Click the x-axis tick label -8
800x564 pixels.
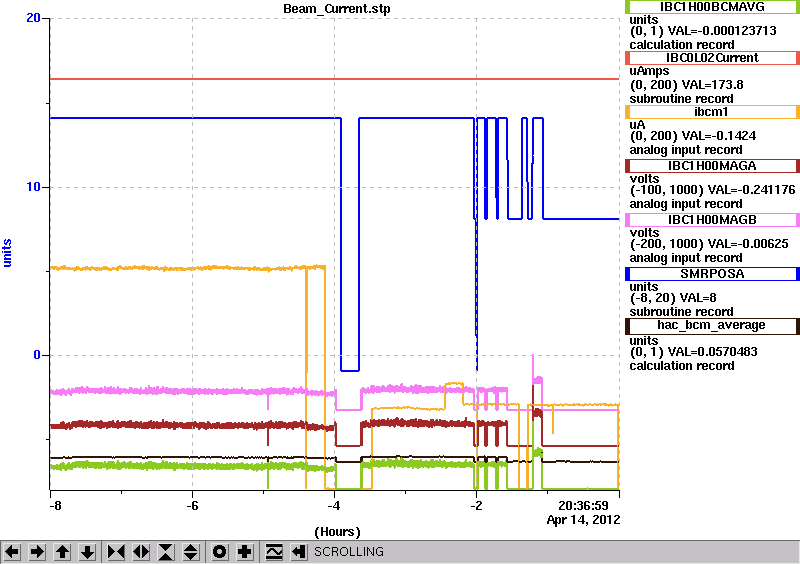(55, 506)
